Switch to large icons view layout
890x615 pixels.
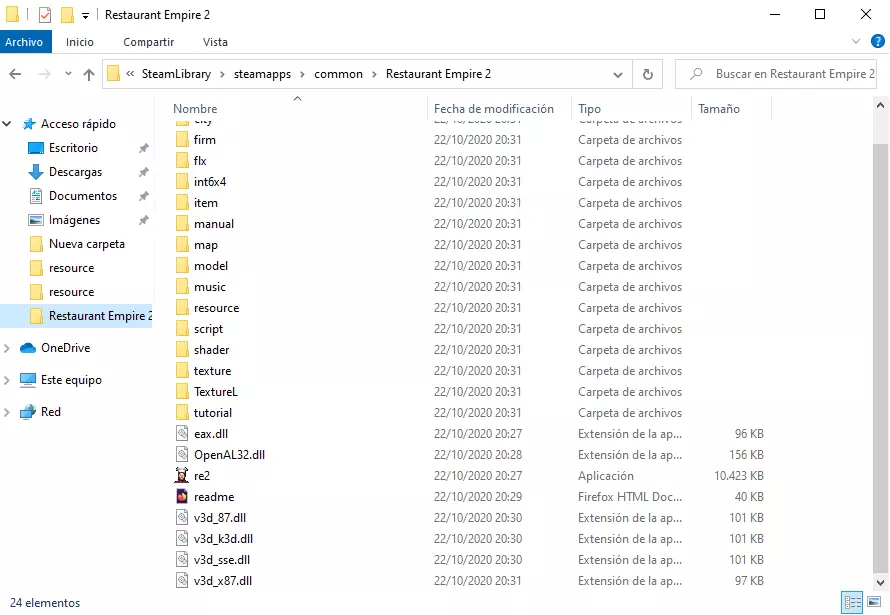[x=875, y=602]
